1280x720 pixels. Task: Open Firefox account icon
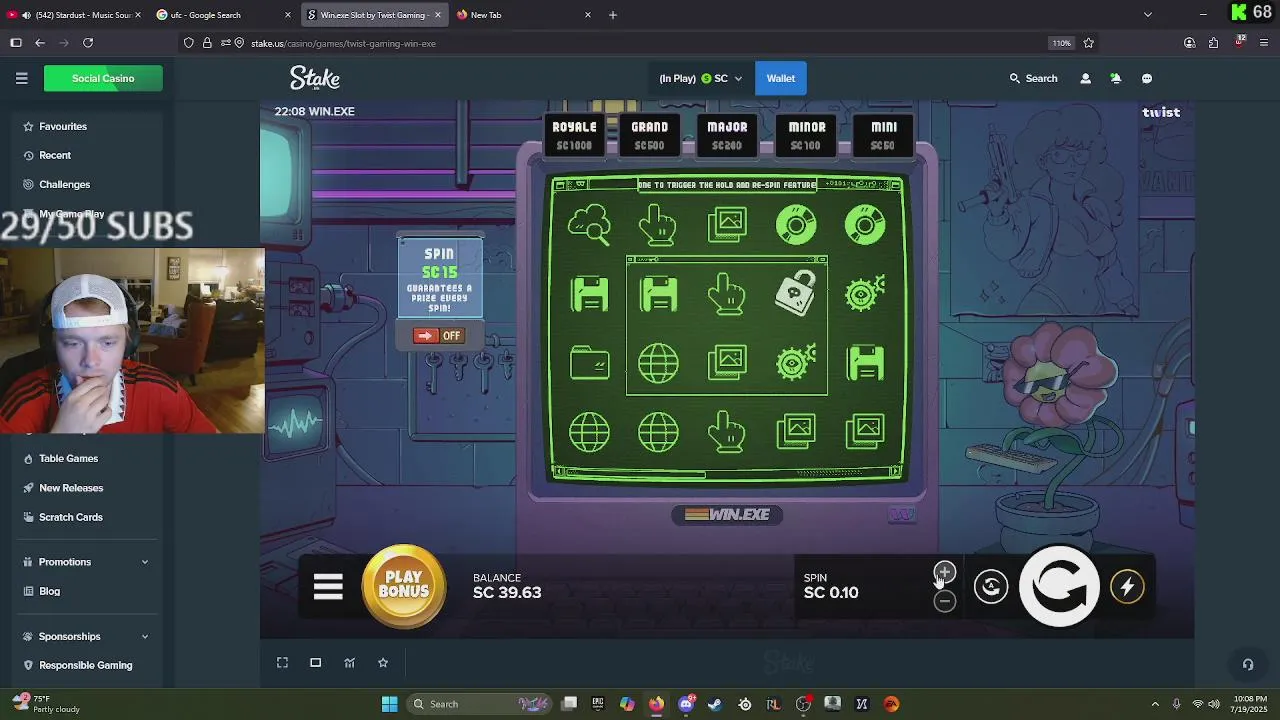click(x=1189, y=43)
